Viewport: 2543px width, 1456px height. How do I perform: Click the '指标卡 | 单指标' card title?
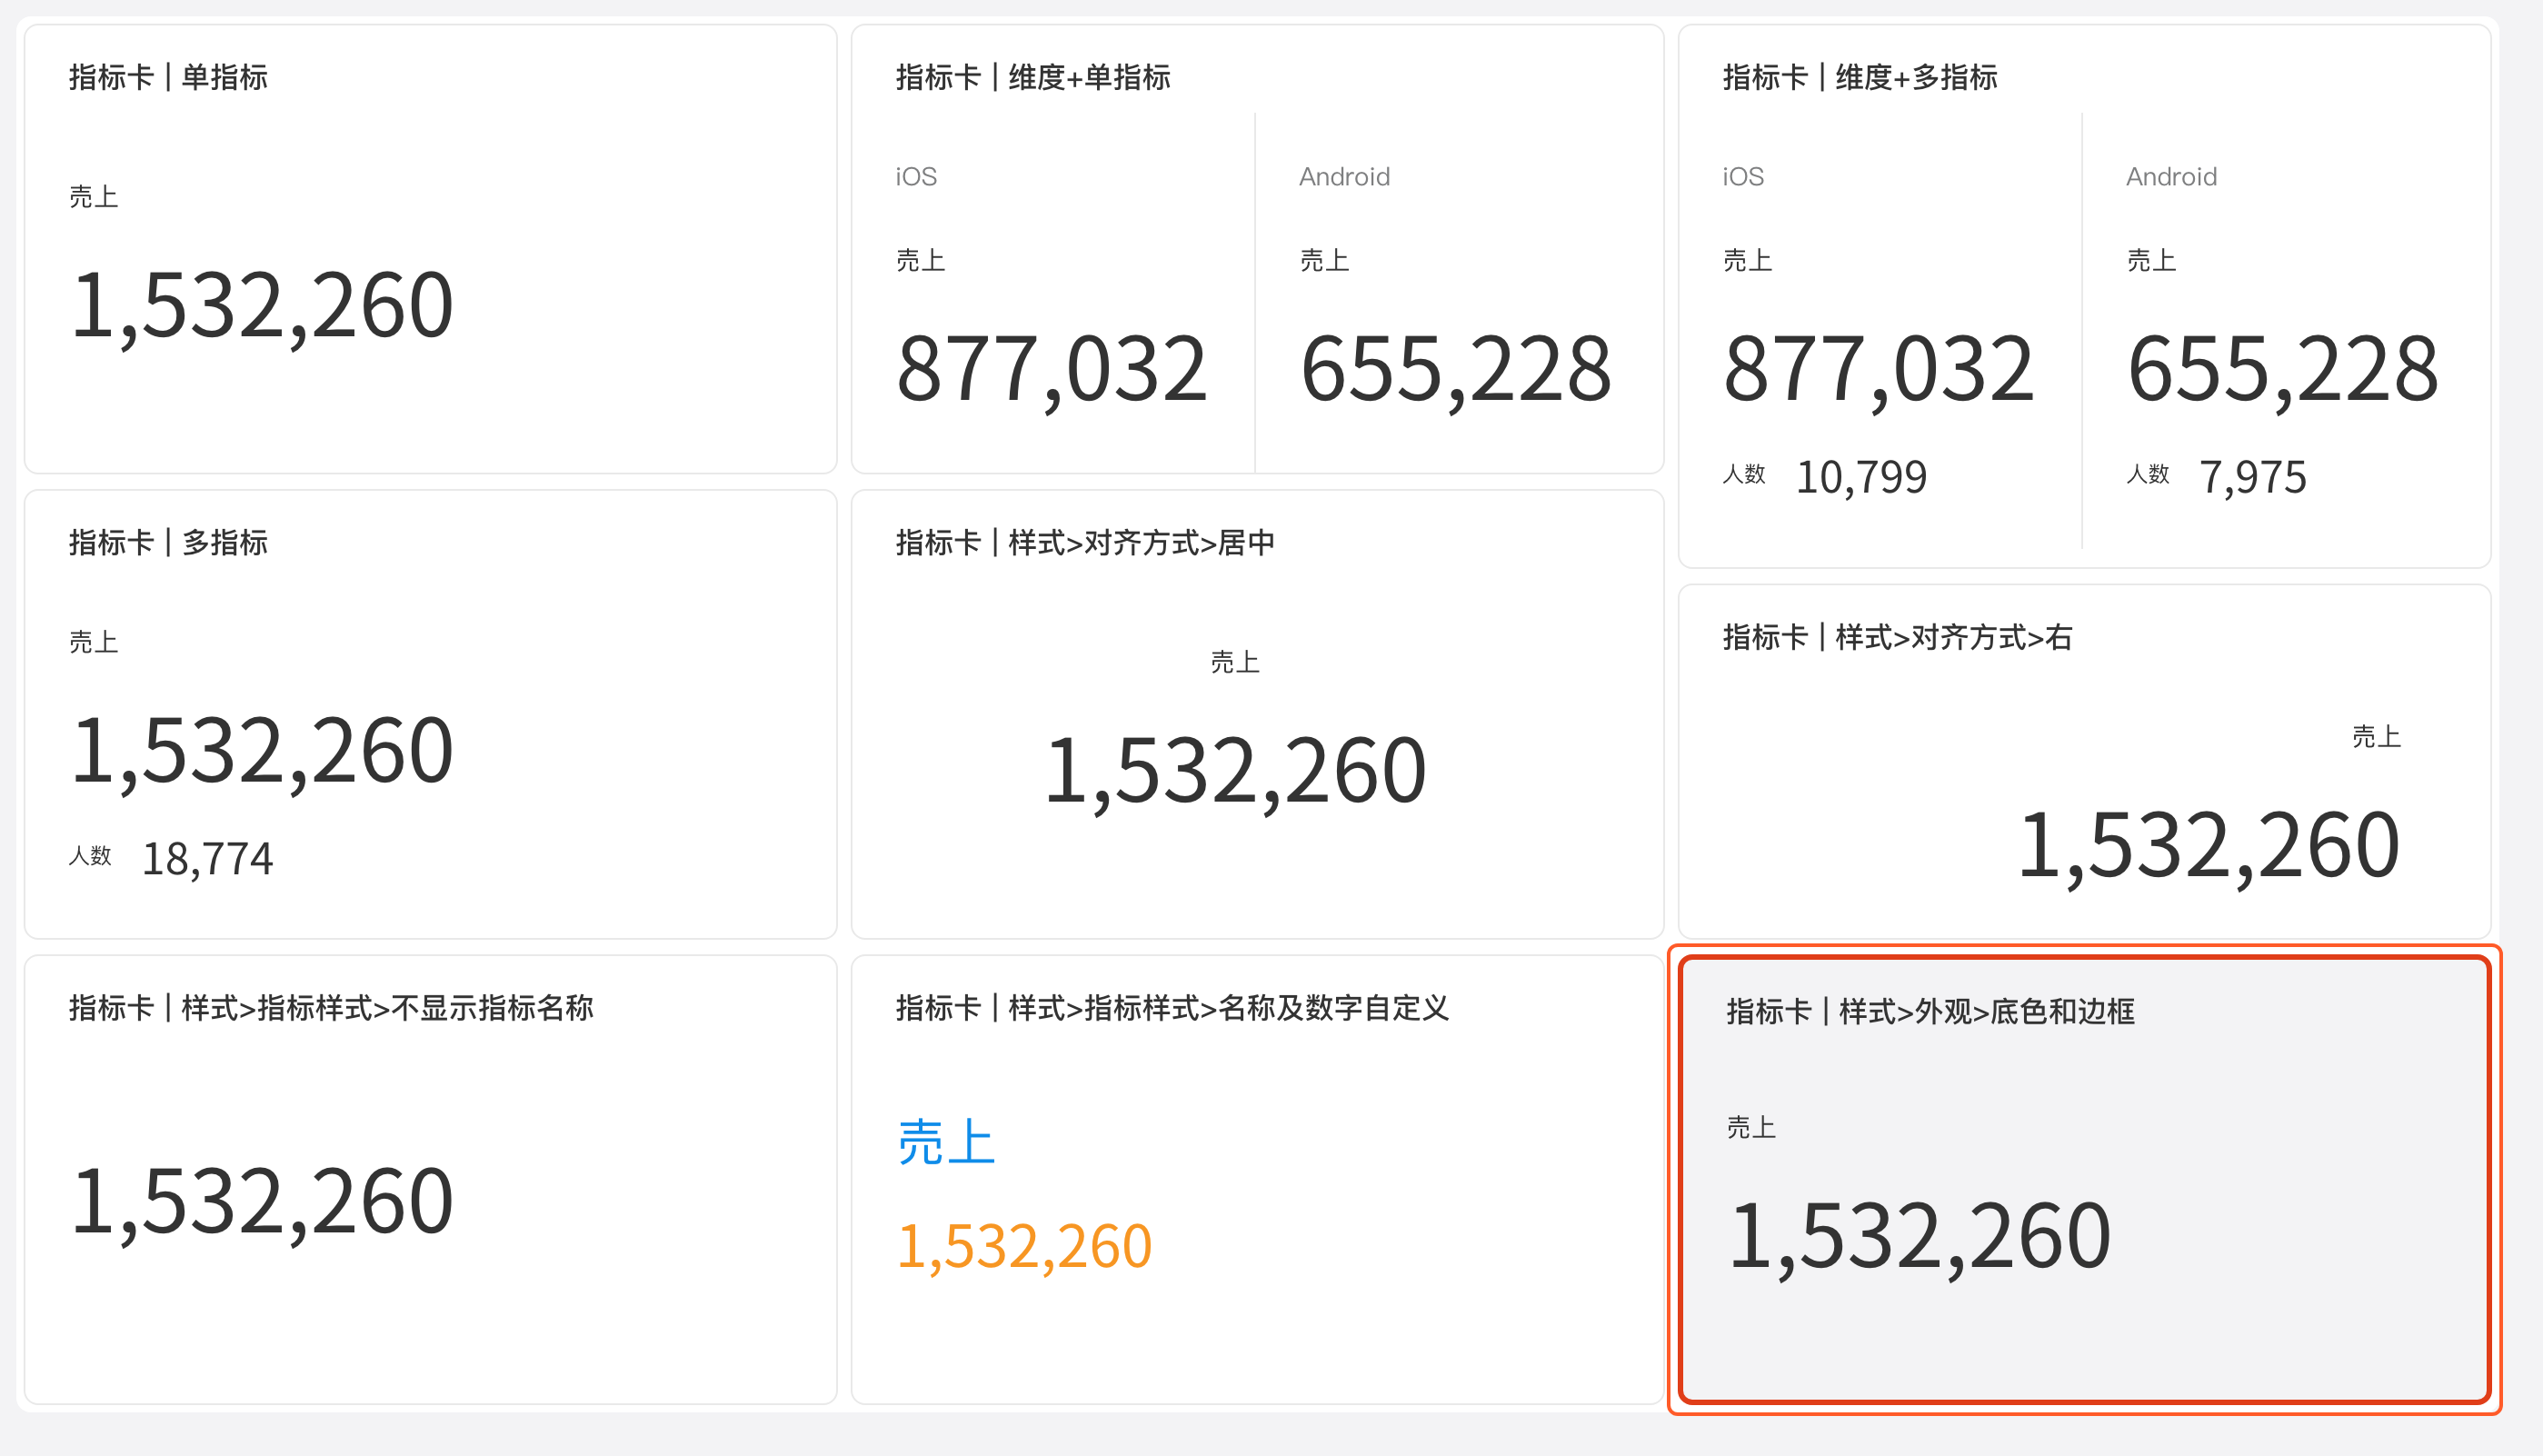pyautogui.click(x=168, y=77)
